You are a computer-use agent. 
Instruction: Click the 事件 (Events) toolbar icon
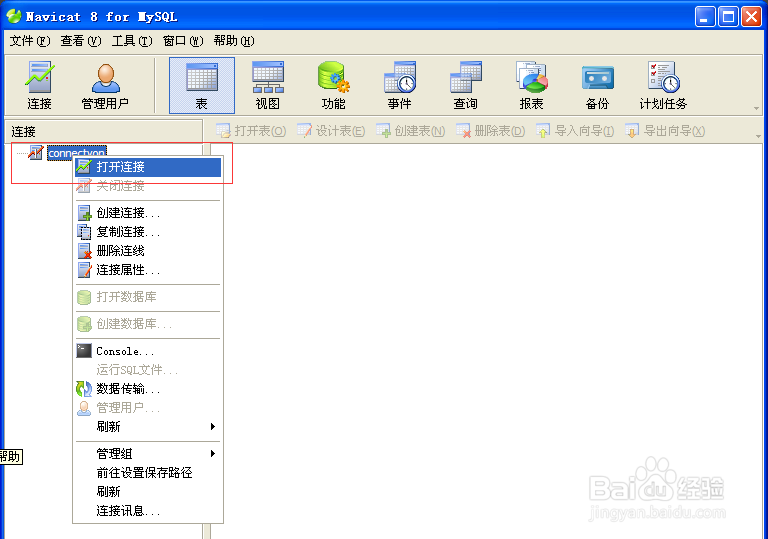pos(400,86)
